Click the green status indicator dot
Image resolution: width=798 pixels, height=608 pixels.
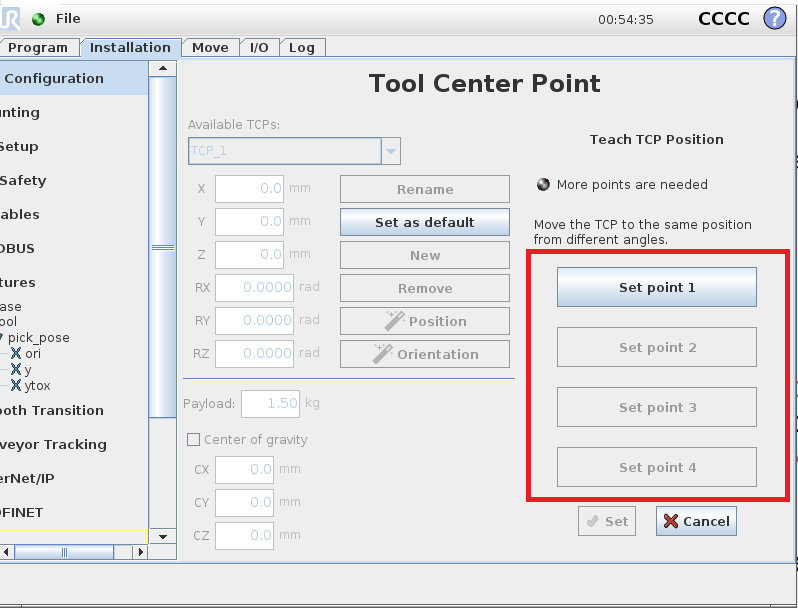point(38,19)
